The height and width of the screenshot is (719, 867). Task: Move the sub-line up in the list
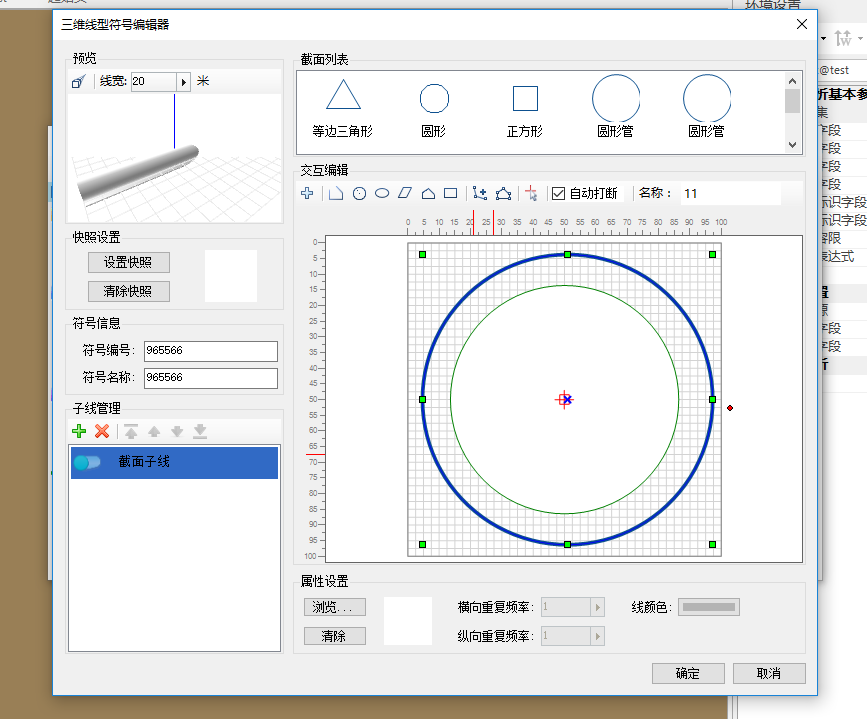153,431
